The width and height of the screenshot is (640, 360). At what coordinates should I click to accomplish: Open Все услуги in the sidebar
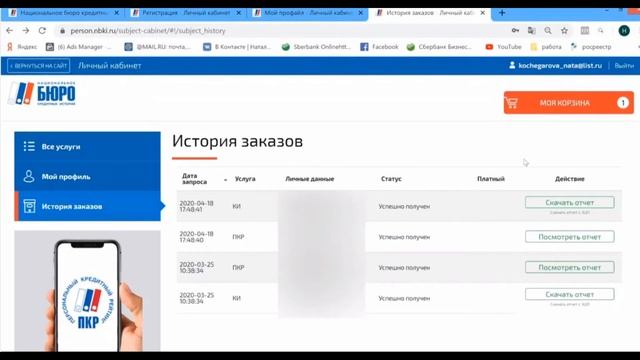[x=87, y=147]
